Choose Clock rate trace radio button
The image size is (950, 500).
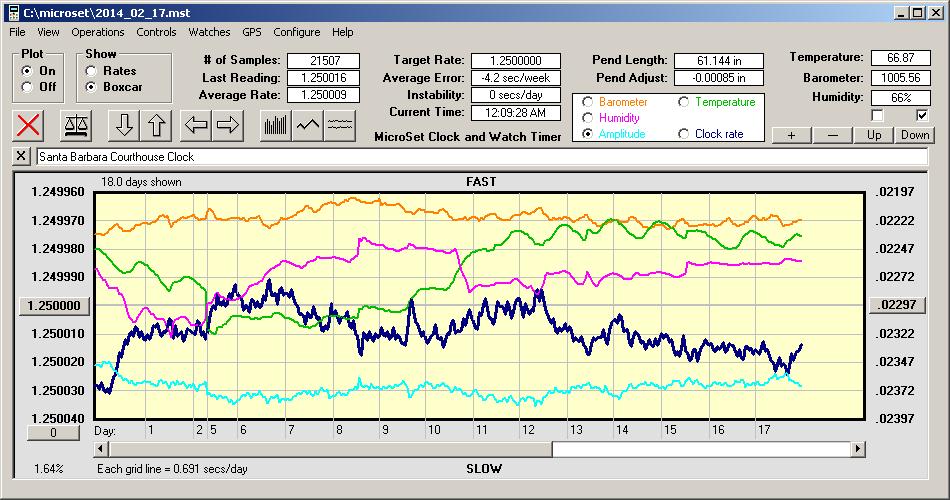tap(683, 134)
